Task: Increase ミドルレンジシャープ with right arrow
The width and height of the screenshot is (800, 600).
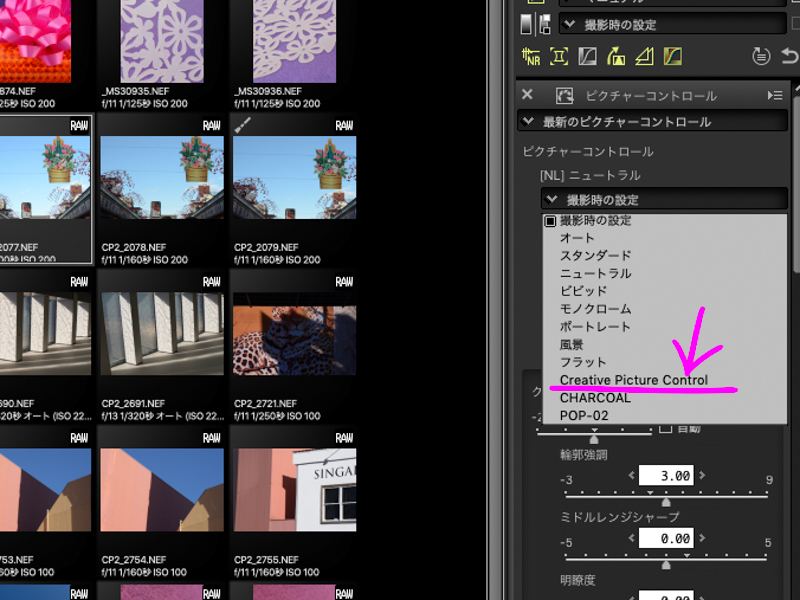Action: coord(702,538)
